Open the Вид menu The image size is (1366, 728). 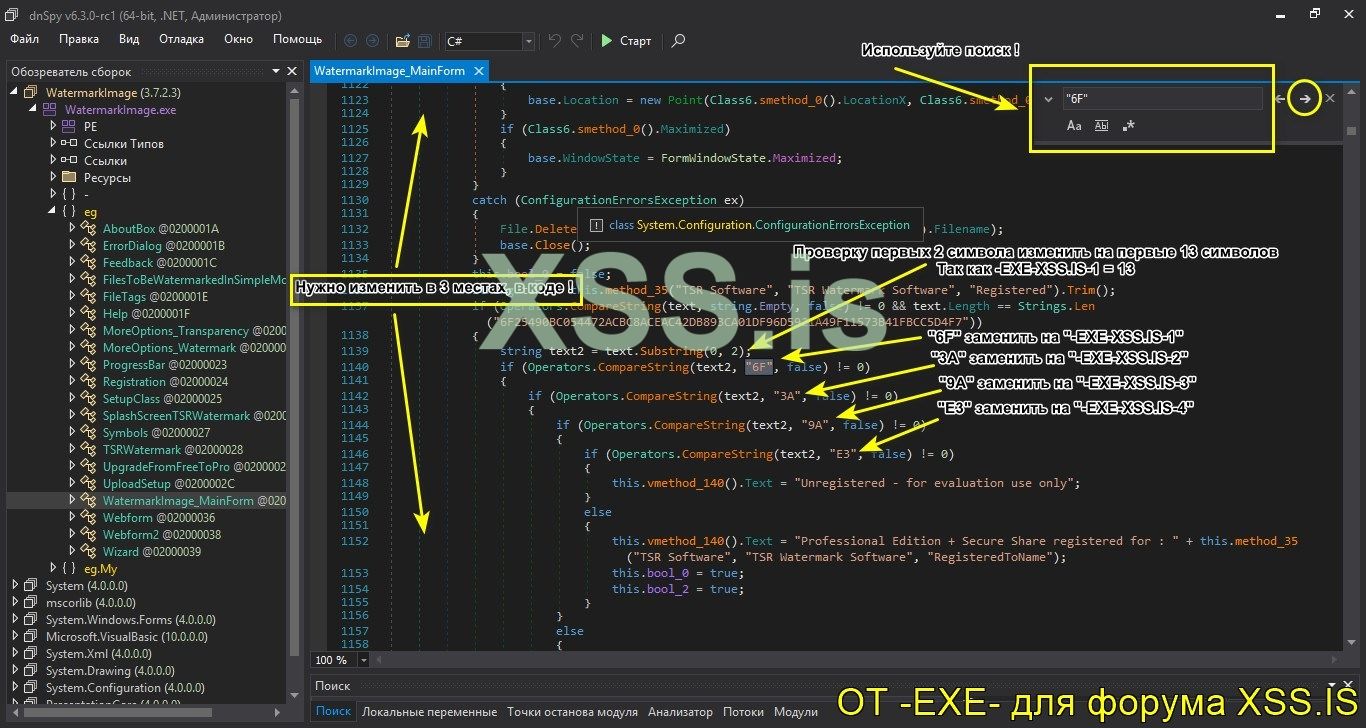[129, 39]
